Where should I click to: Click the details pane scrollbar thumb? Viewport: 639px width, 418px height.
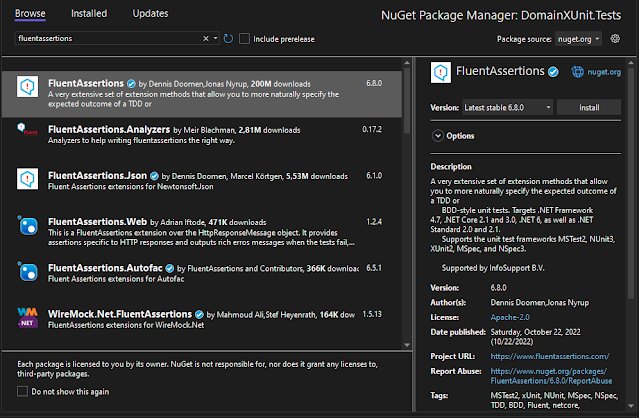(x=631, y=184)
